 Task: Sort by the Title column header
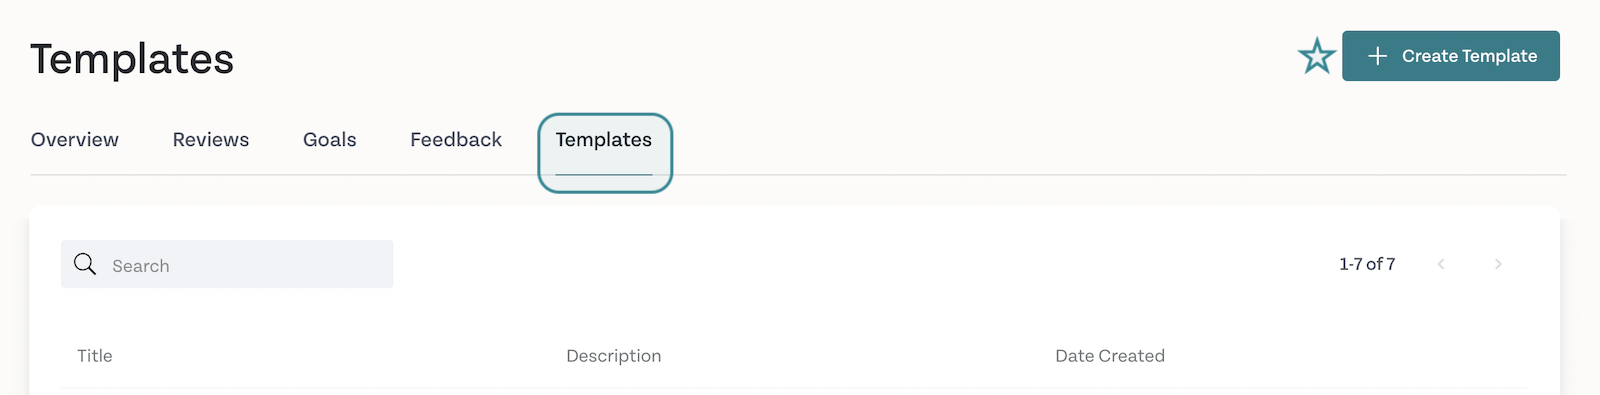(95, 356)
